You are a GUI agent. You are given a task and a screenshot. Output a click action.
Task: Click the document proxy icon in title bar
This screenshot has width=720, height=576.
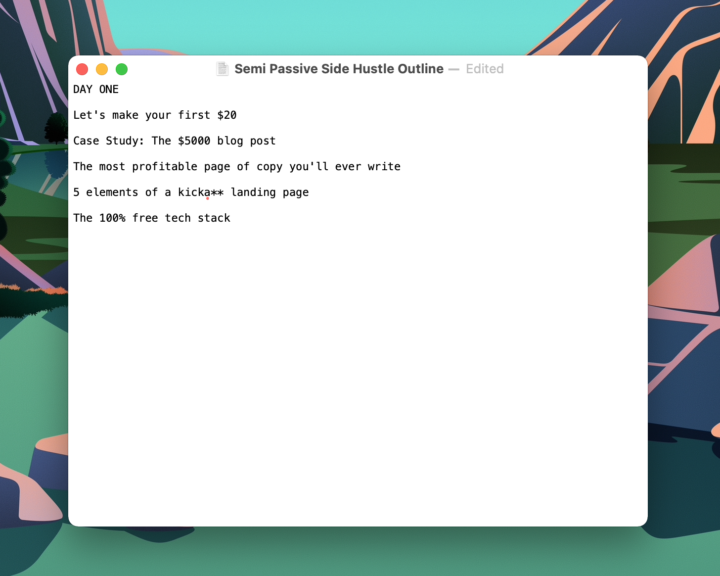pyautogui.click(x=222, y=69)
